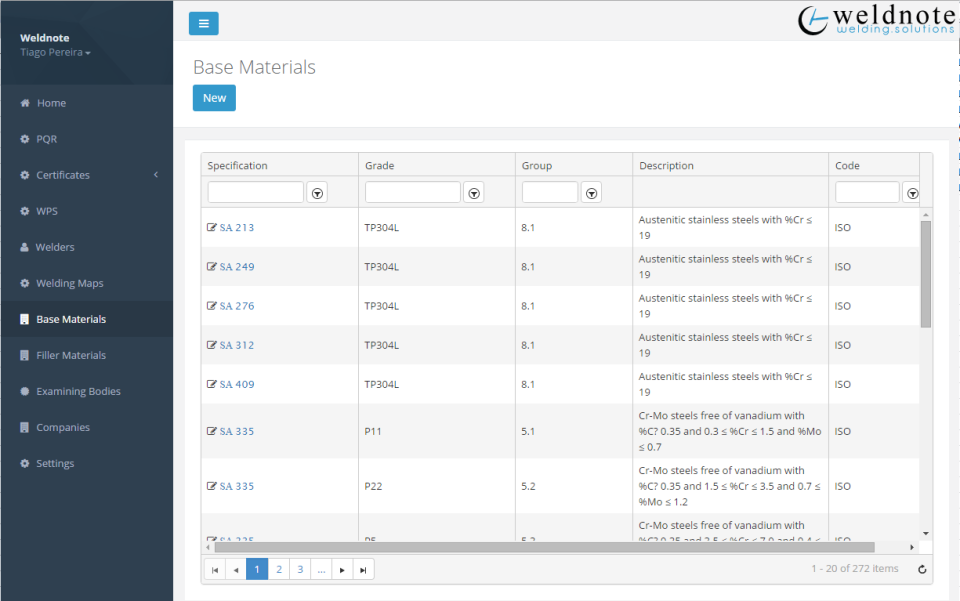
Task: Refresh the grid with reload icon
Action: point(922,569)
